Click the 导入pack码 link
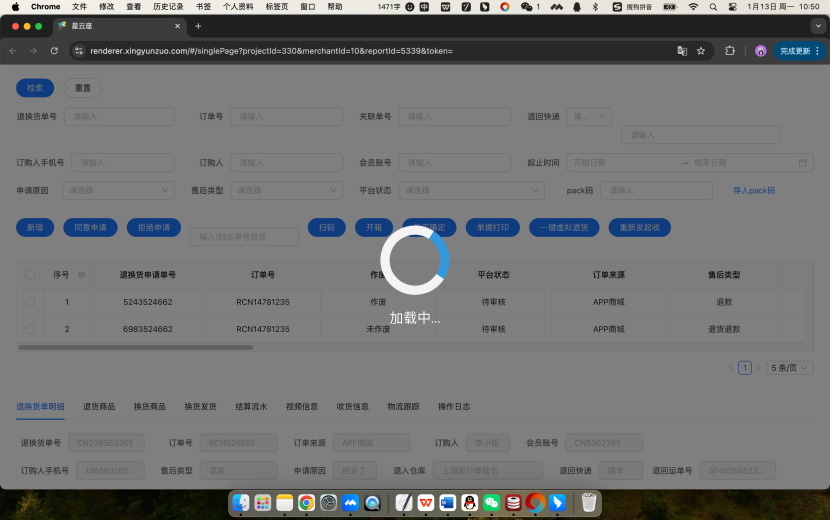Image resolution: width=830 pixels, height=520 pixels. click(754, 190)
